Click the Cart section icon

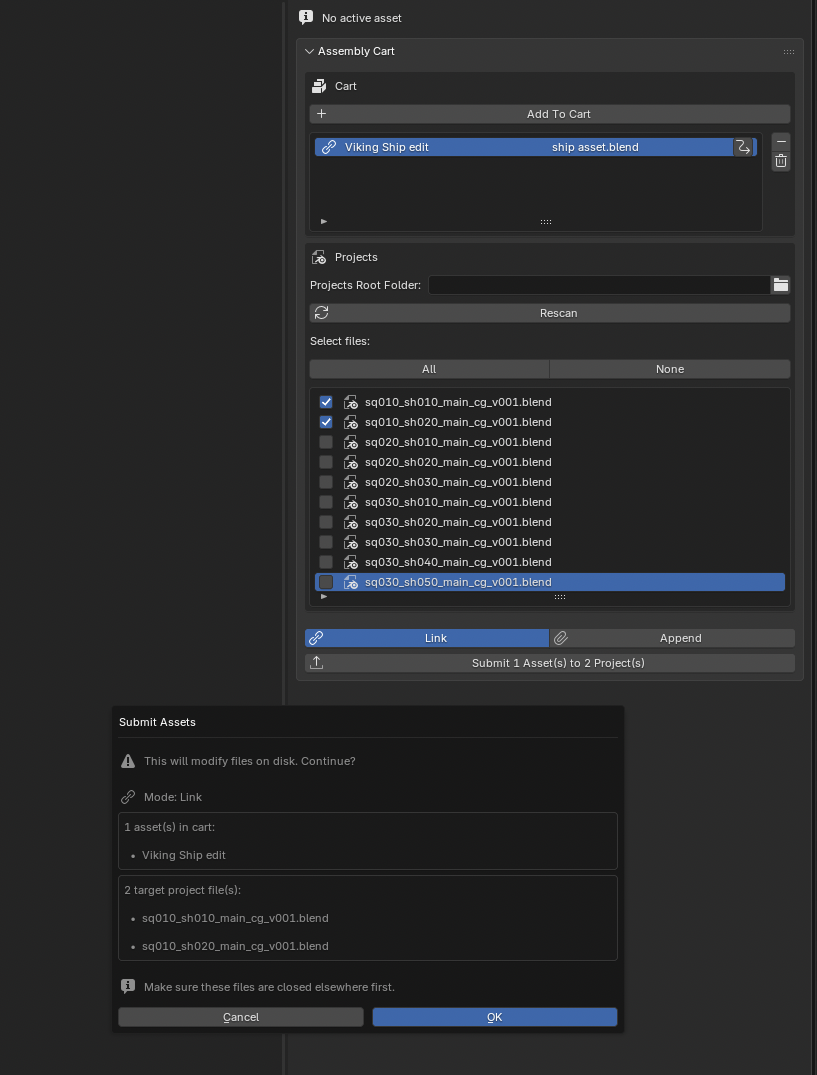click(x=319, y=86)
